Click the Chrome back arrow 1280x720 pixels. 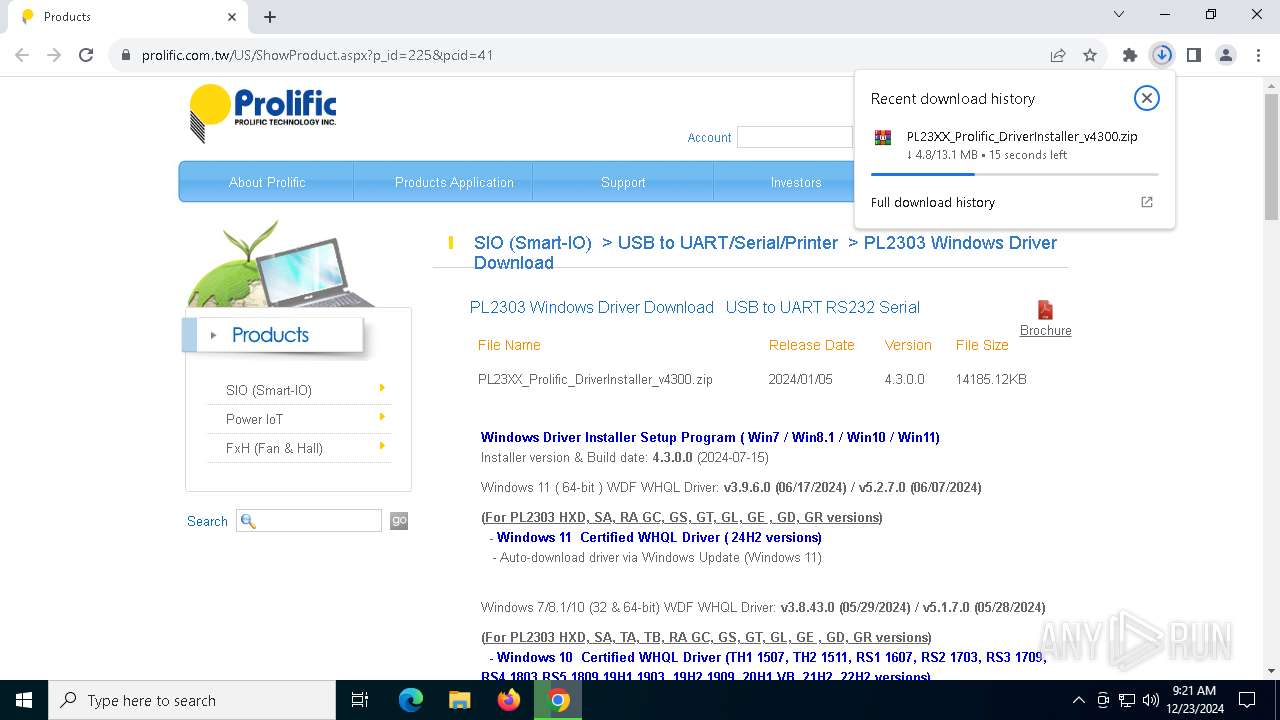[22, 55]
